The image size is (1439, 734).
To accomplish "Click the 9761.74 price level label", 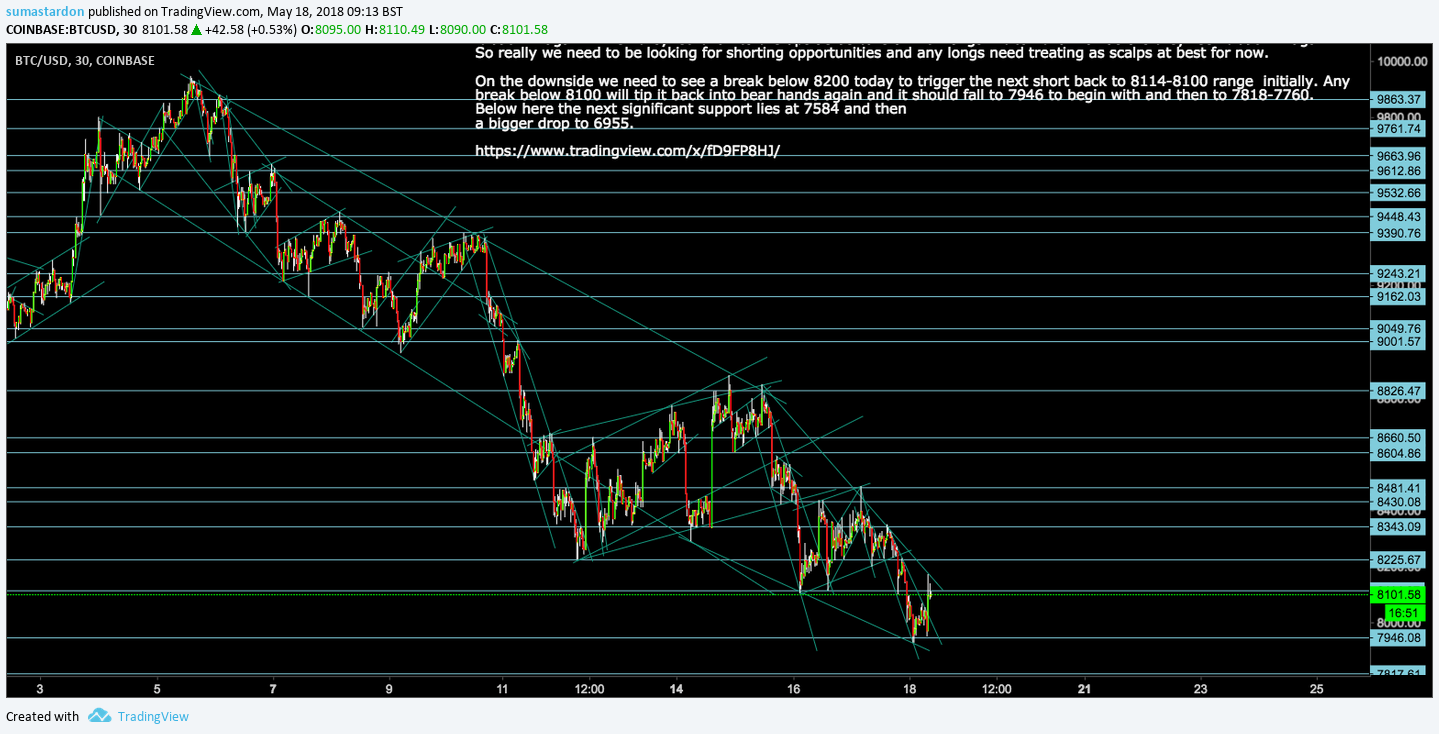I will coord(1399,128).
